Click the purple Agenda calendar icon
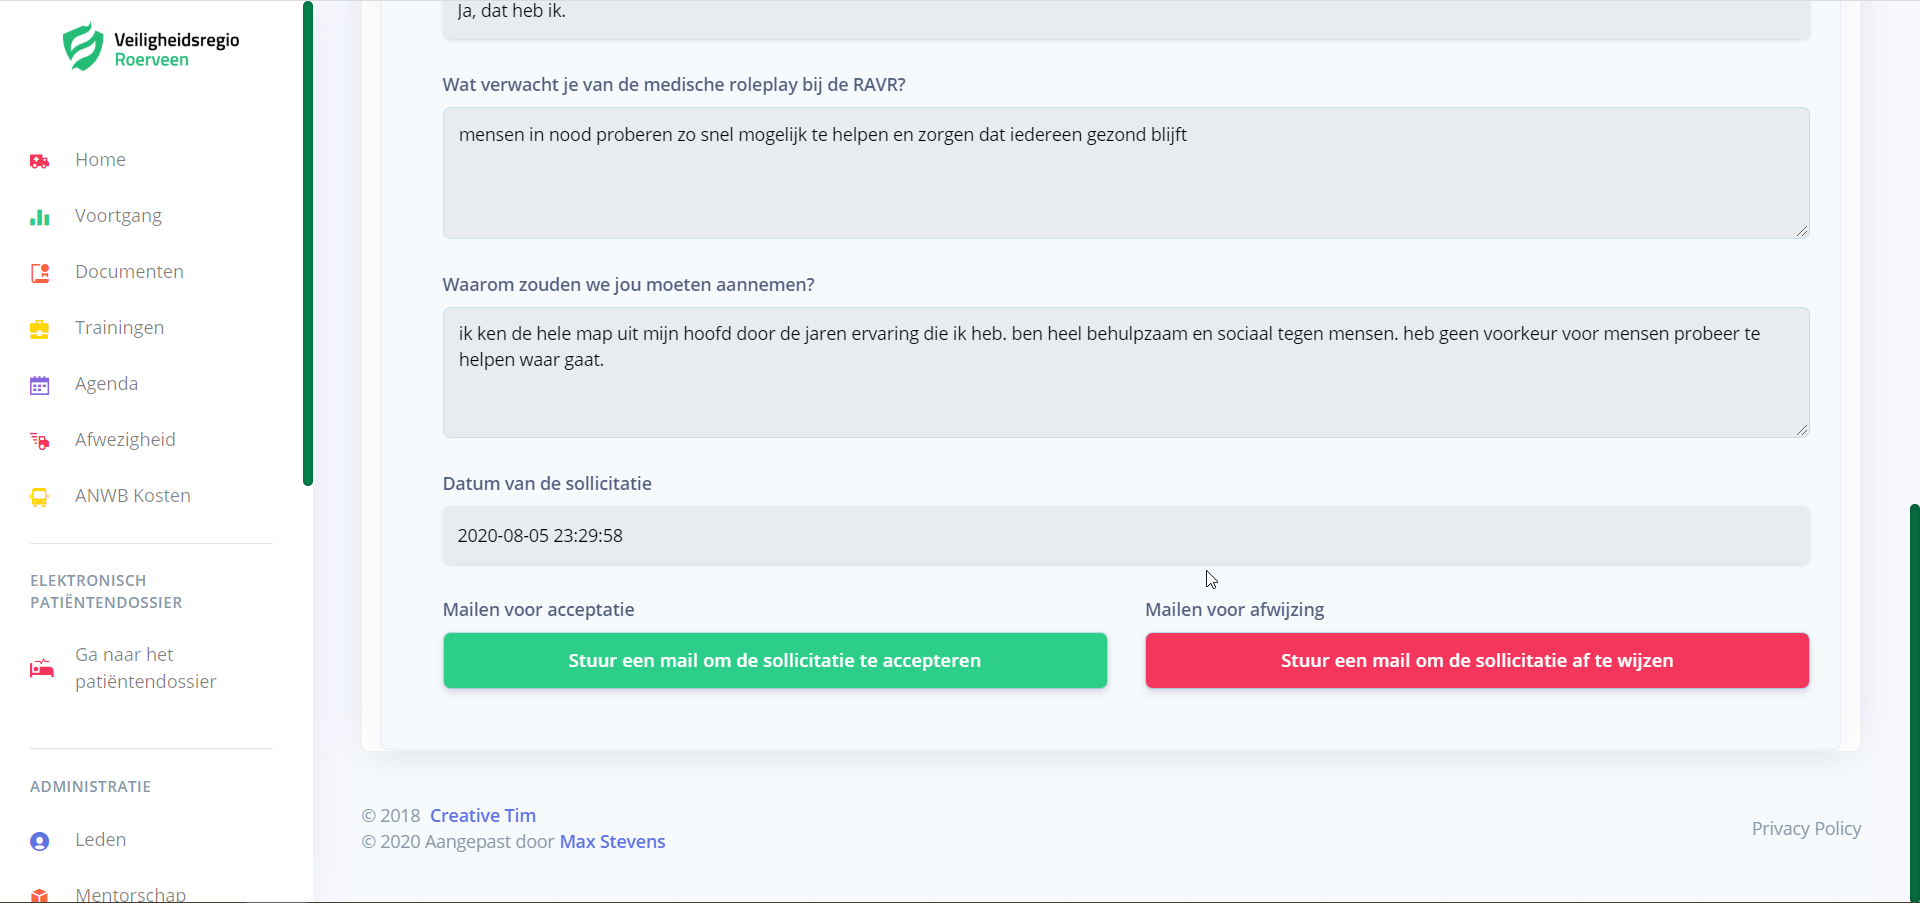 click(x=40, y=385)
